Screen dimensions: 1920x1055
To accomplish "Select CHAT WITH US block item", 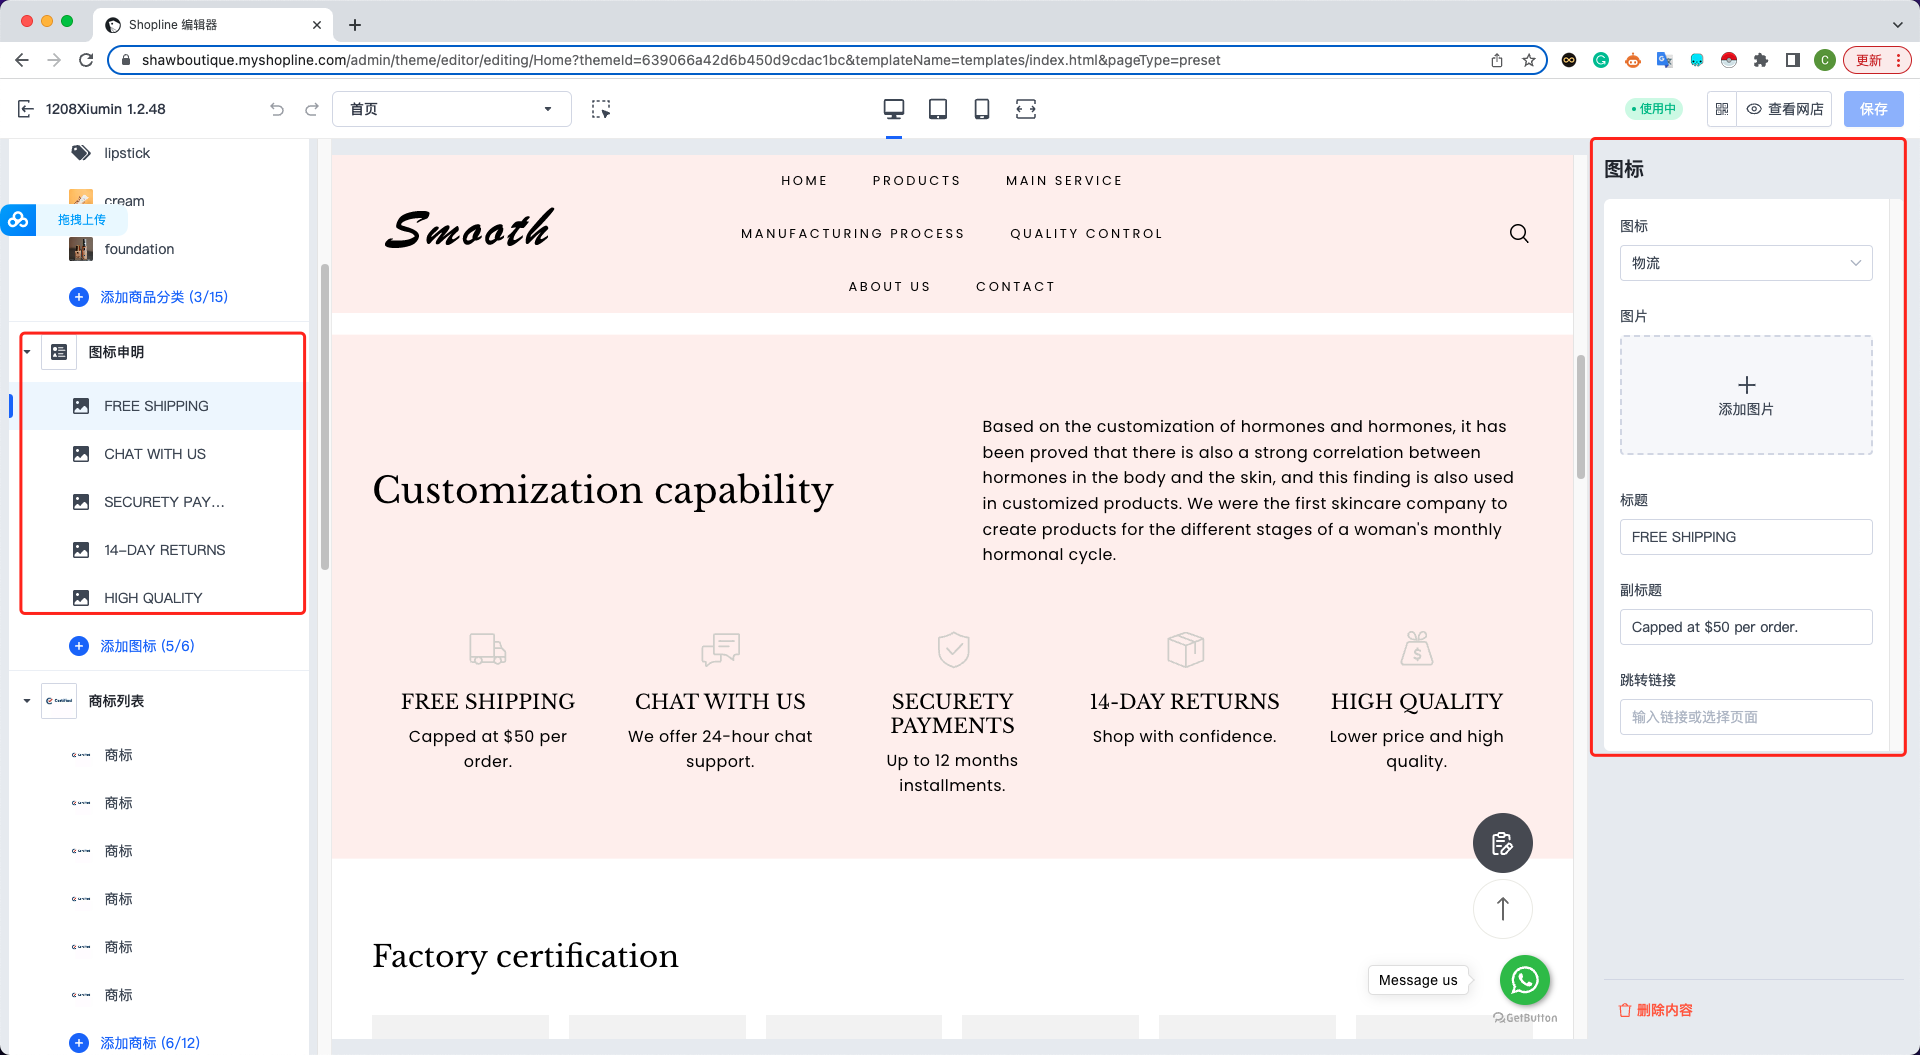I will click(155, 454).
